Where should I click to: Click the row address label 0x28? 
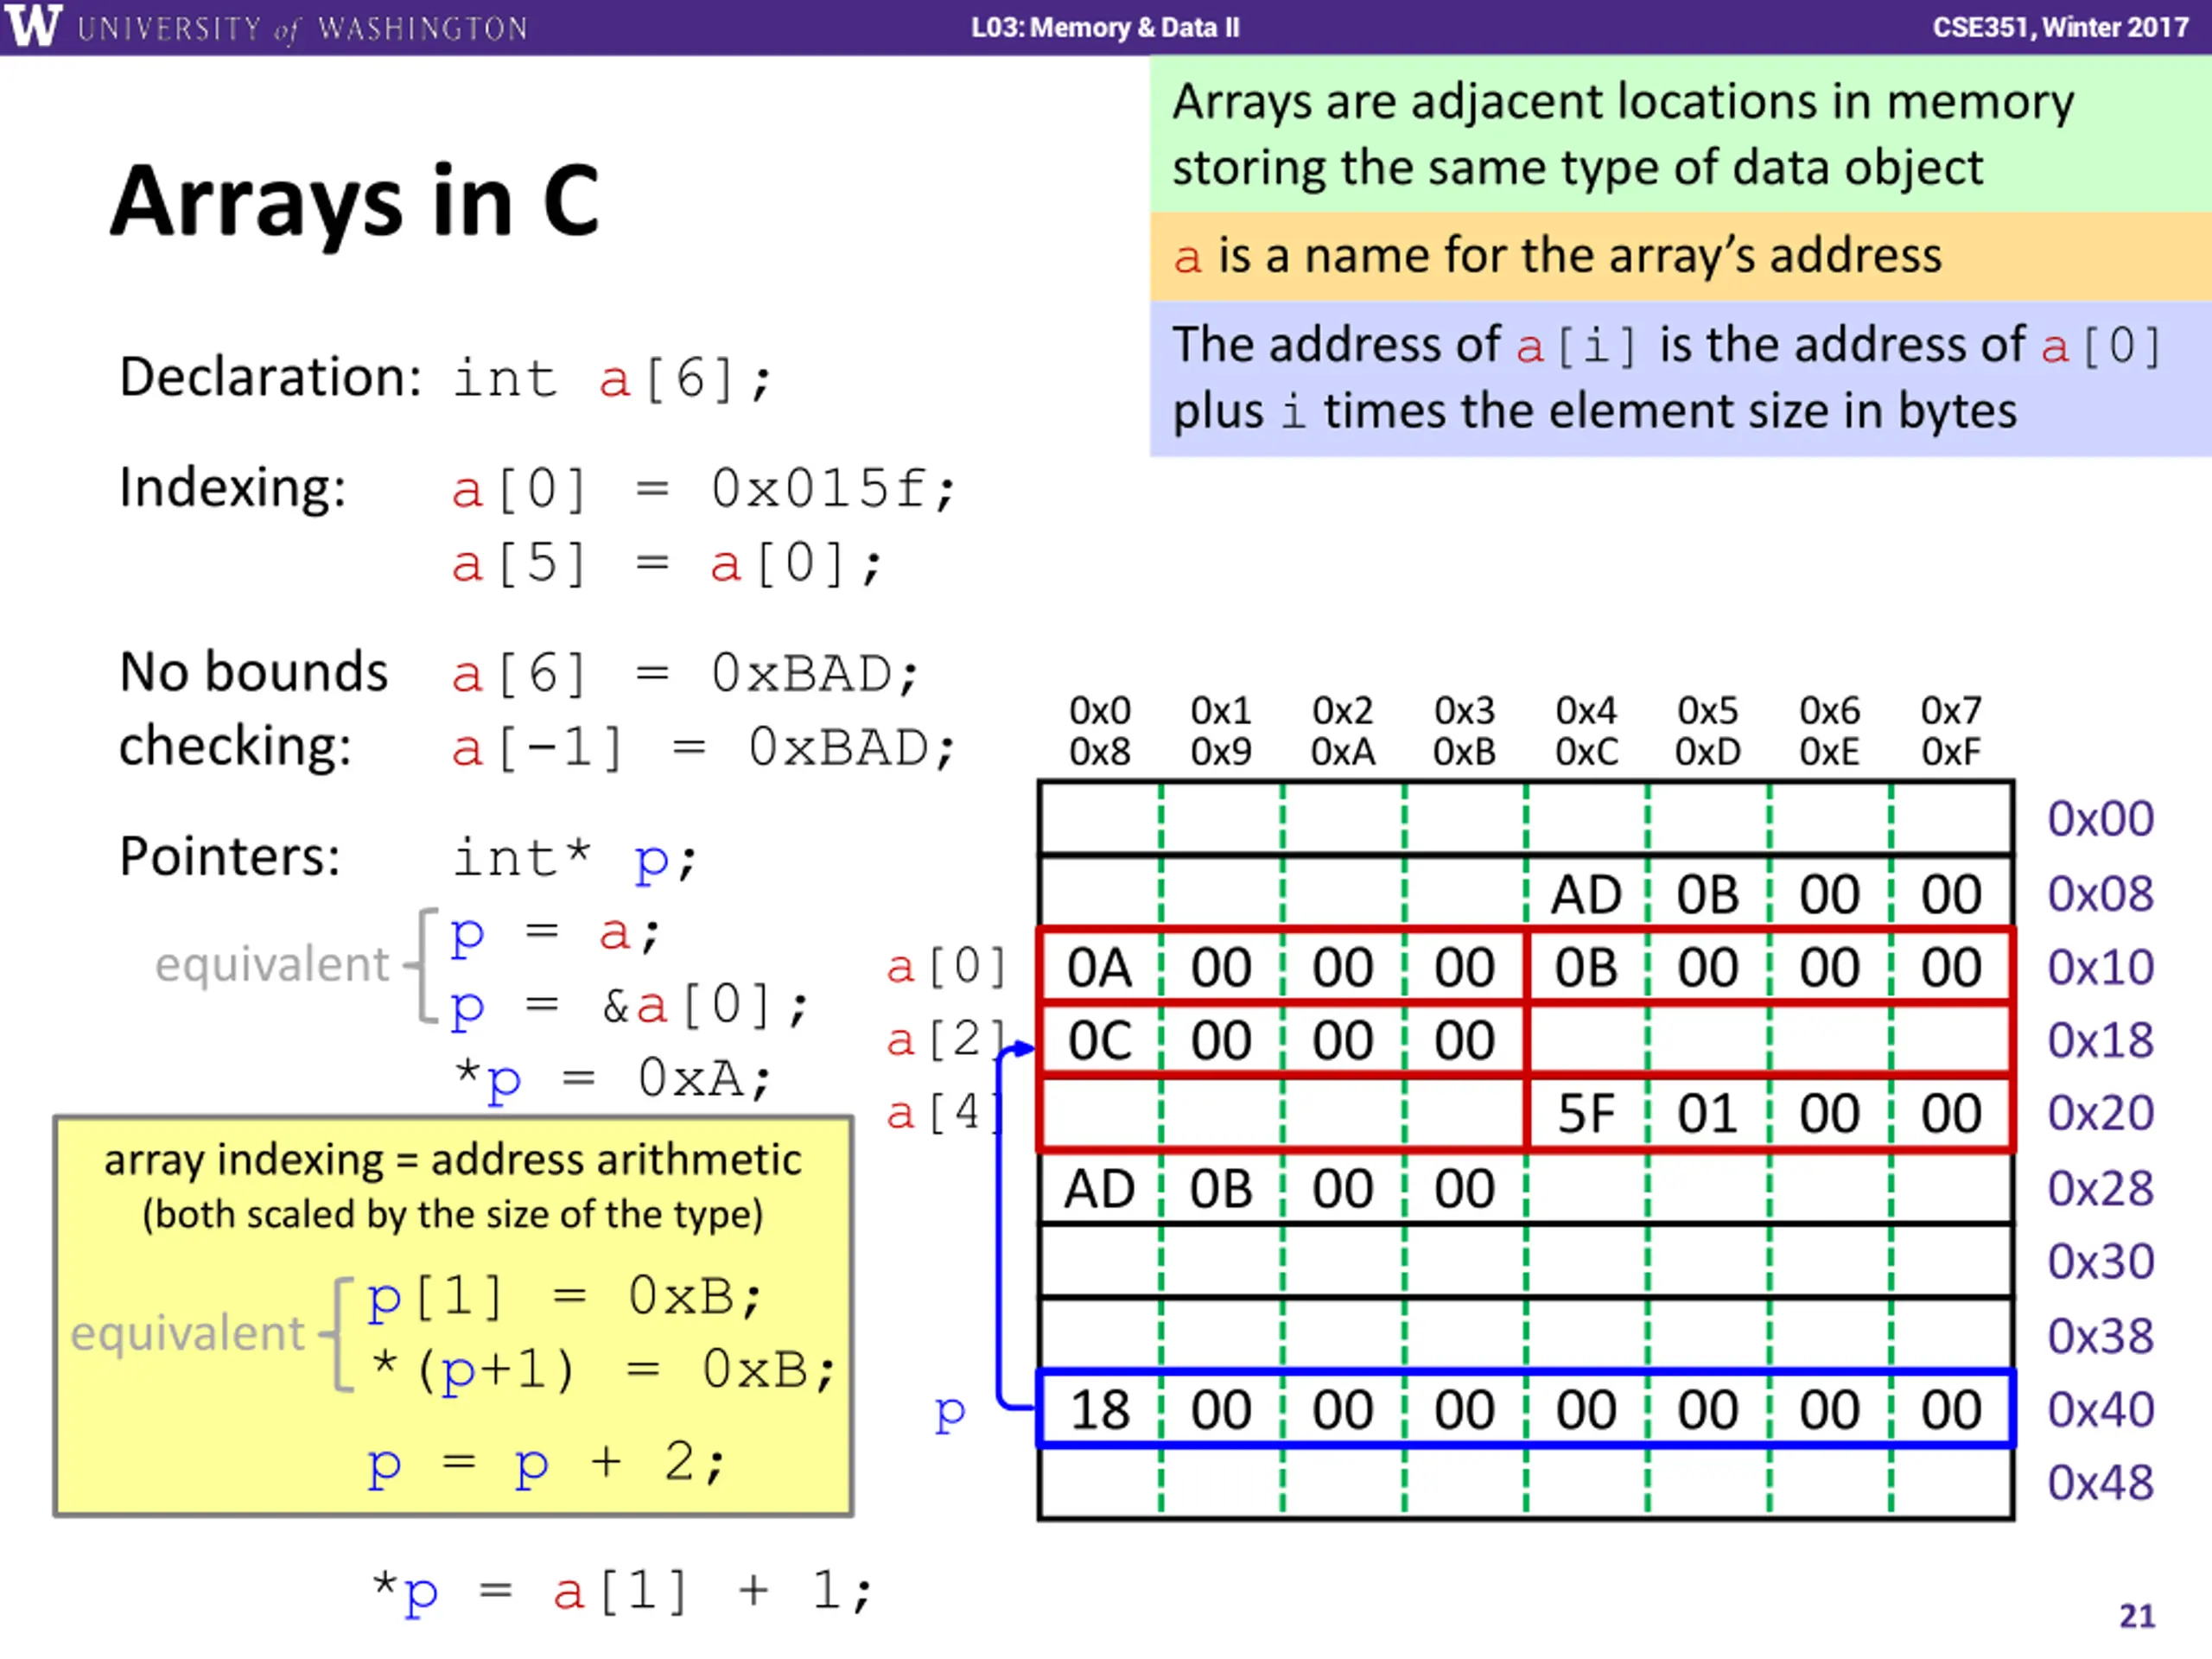pyautogui.click(x=2100, y=1188)
